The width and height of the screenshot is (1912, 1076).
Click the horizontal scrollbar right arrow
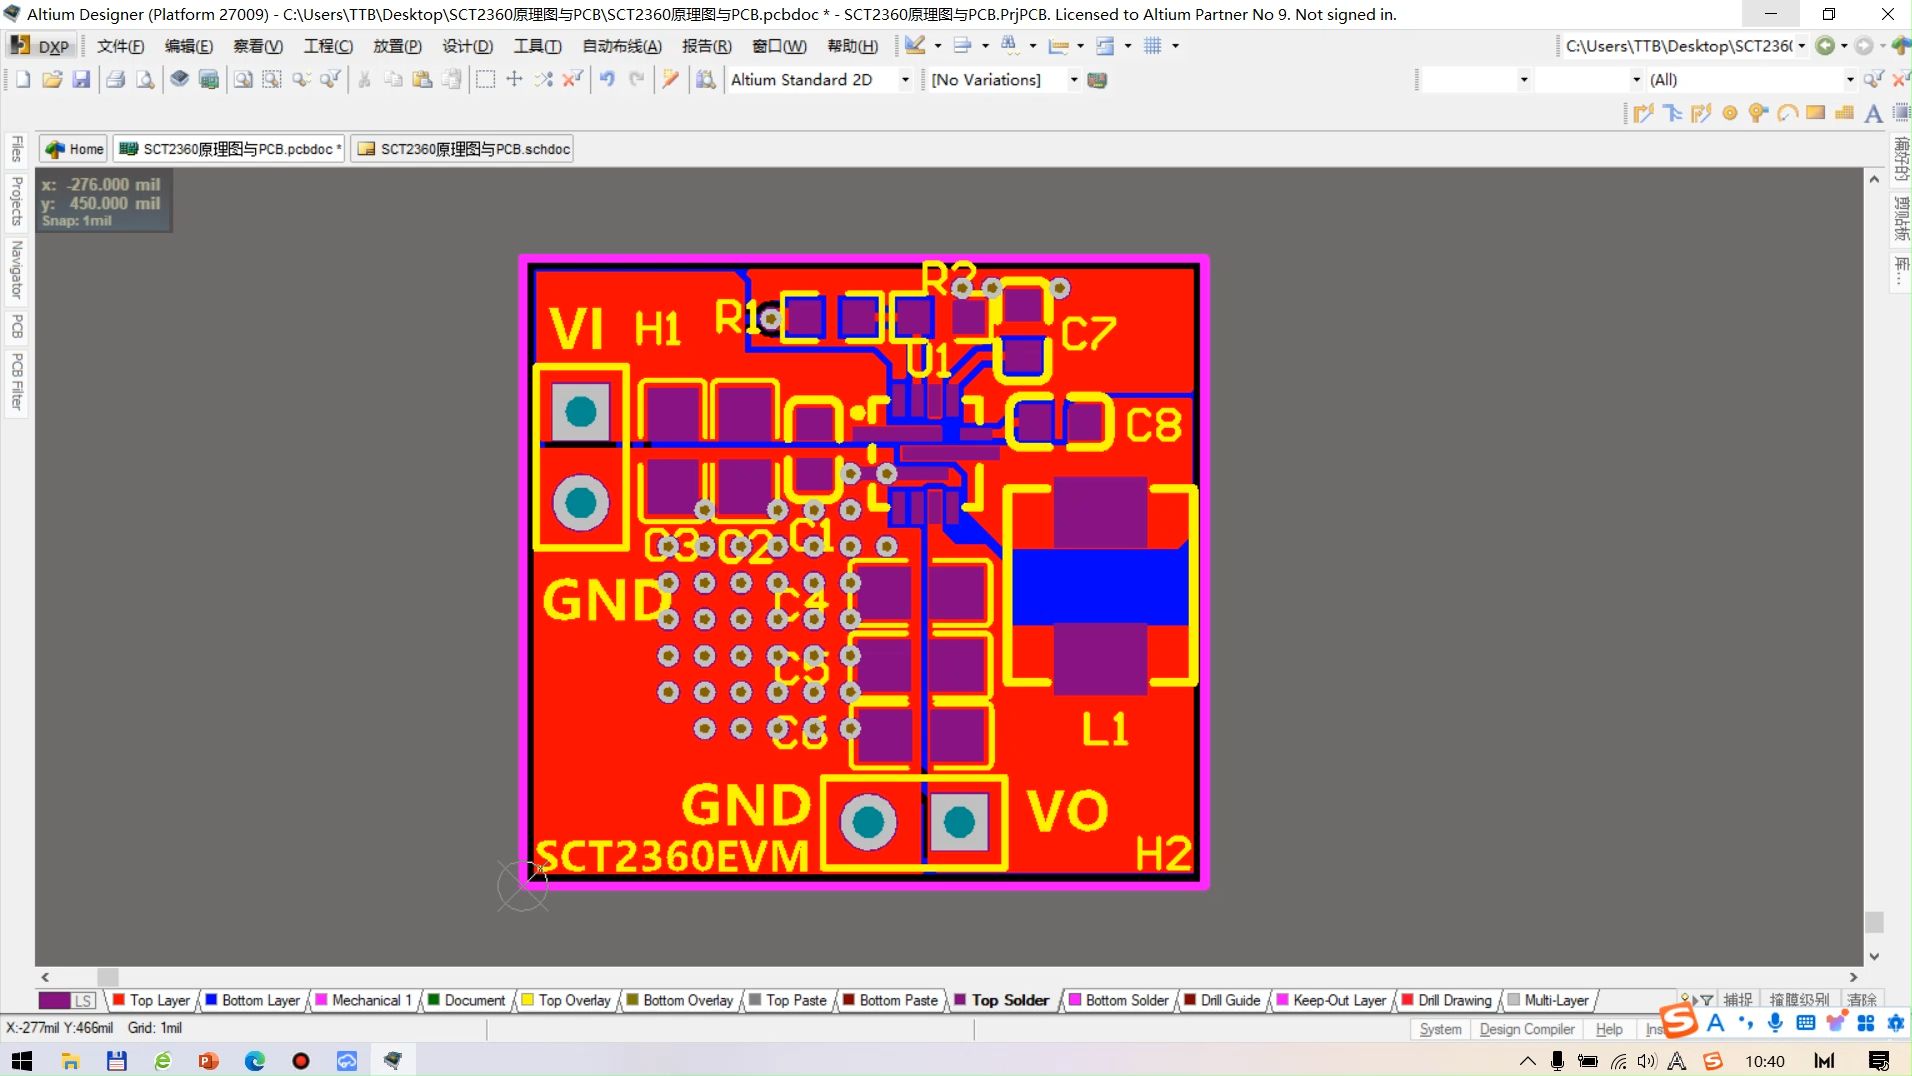click(x=1853, y=977)
